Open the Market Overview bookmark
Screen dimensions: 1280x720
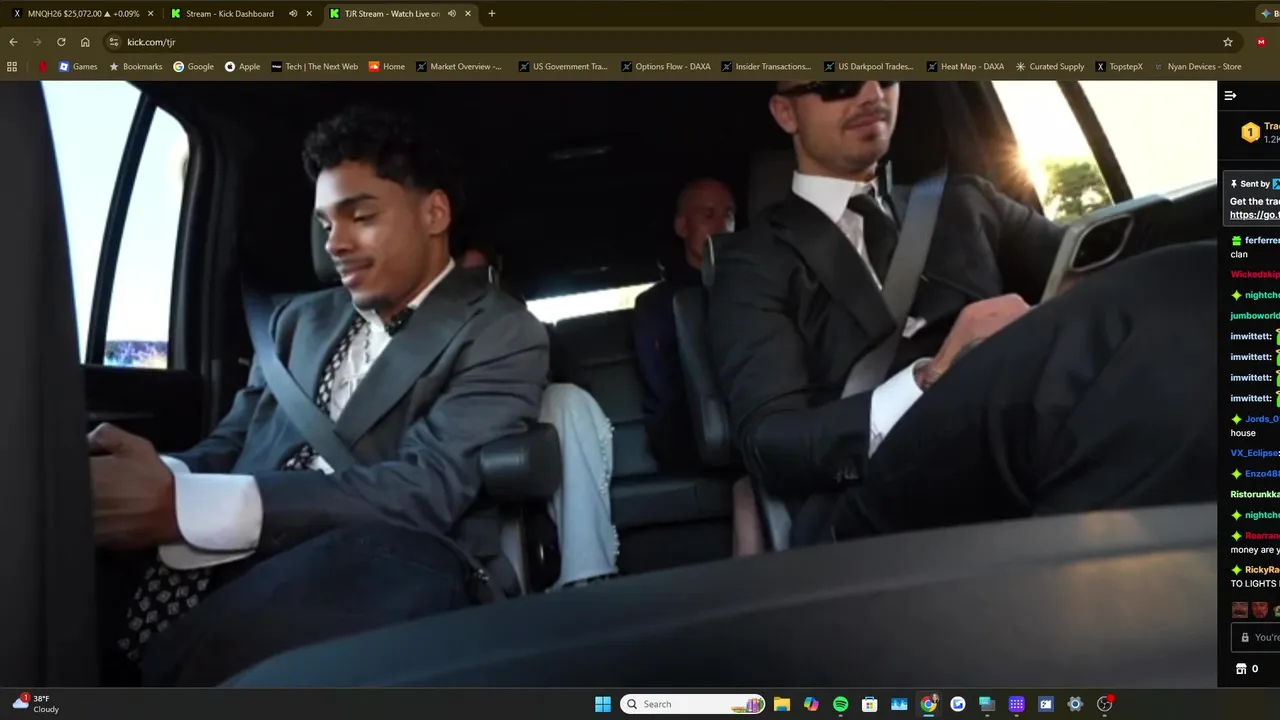(x=460, y=67)
